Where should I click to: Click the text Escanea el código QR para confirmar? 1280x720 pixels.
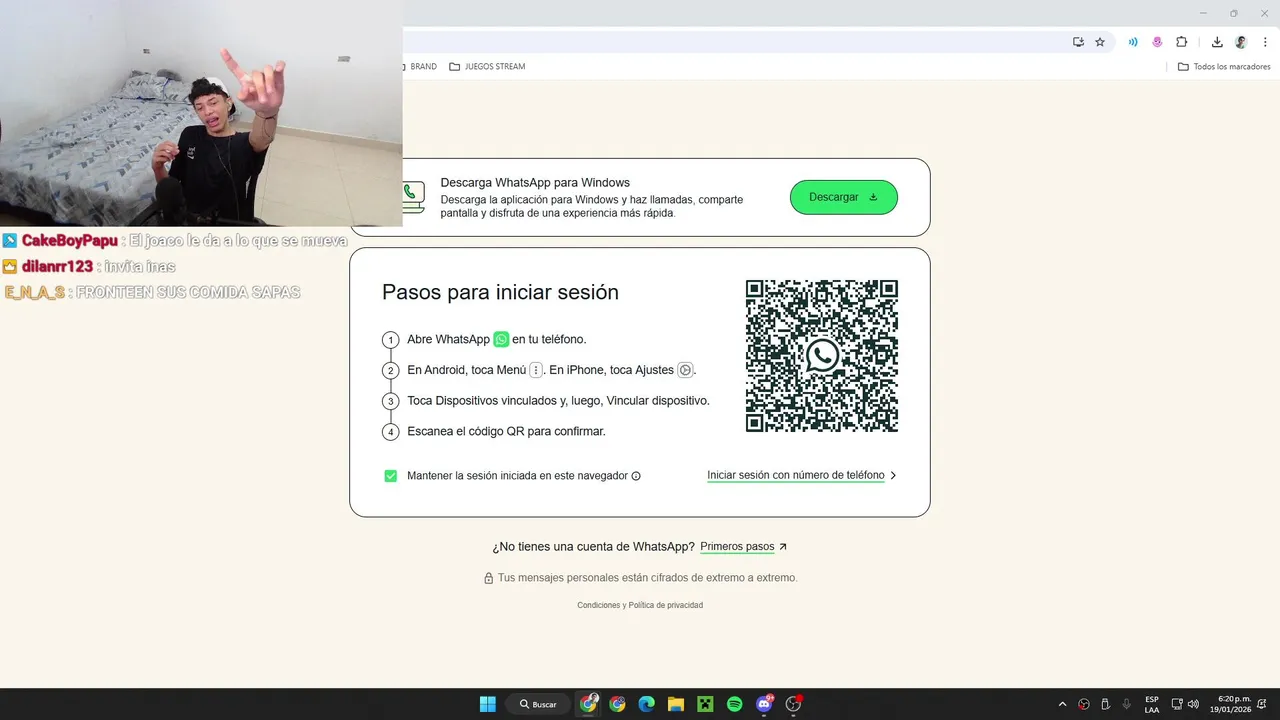[x=506, y=431]
